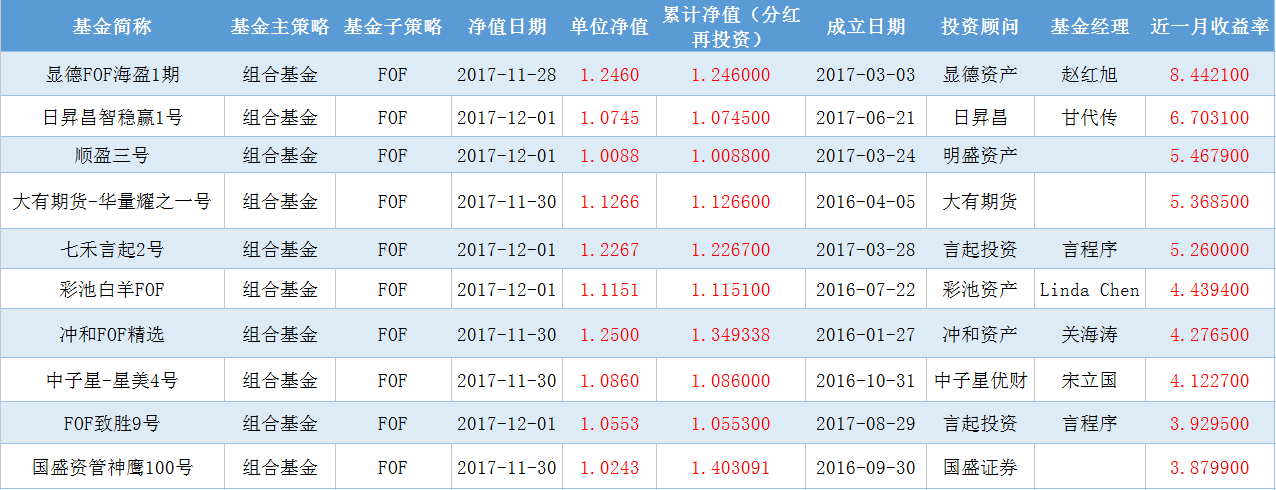
Task: Click adviser 彩池资产
Action: point(980,290)
